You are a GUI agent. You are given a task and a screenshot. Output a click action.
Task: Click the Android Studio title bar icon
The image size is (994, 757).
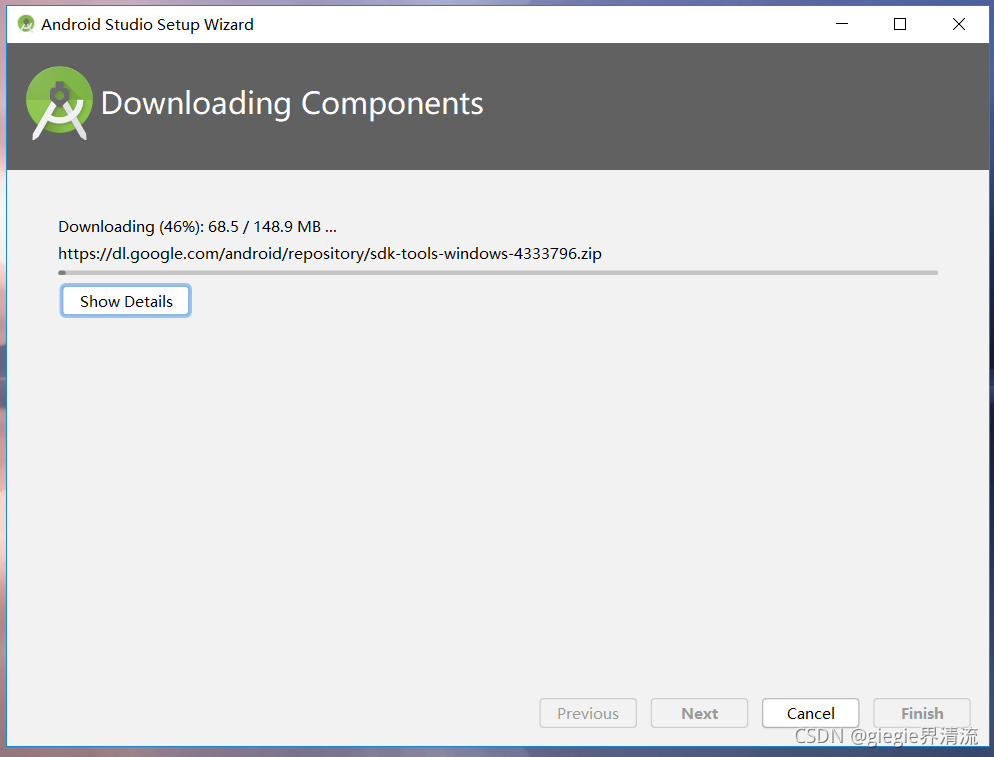[26, 24]
